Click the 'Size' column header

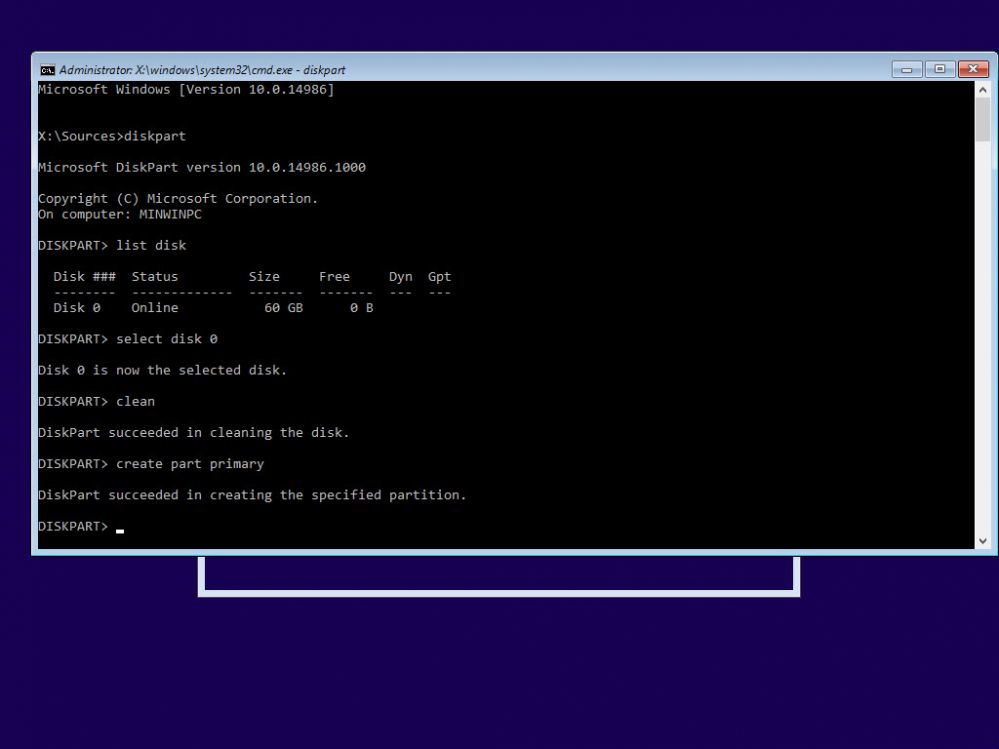tap(264, 277)
